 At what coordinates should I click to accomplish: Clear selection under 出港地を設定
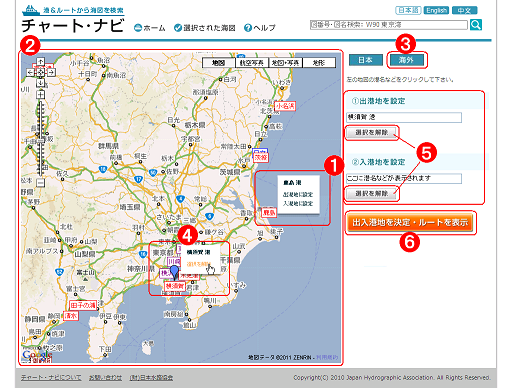click(372, 132)
